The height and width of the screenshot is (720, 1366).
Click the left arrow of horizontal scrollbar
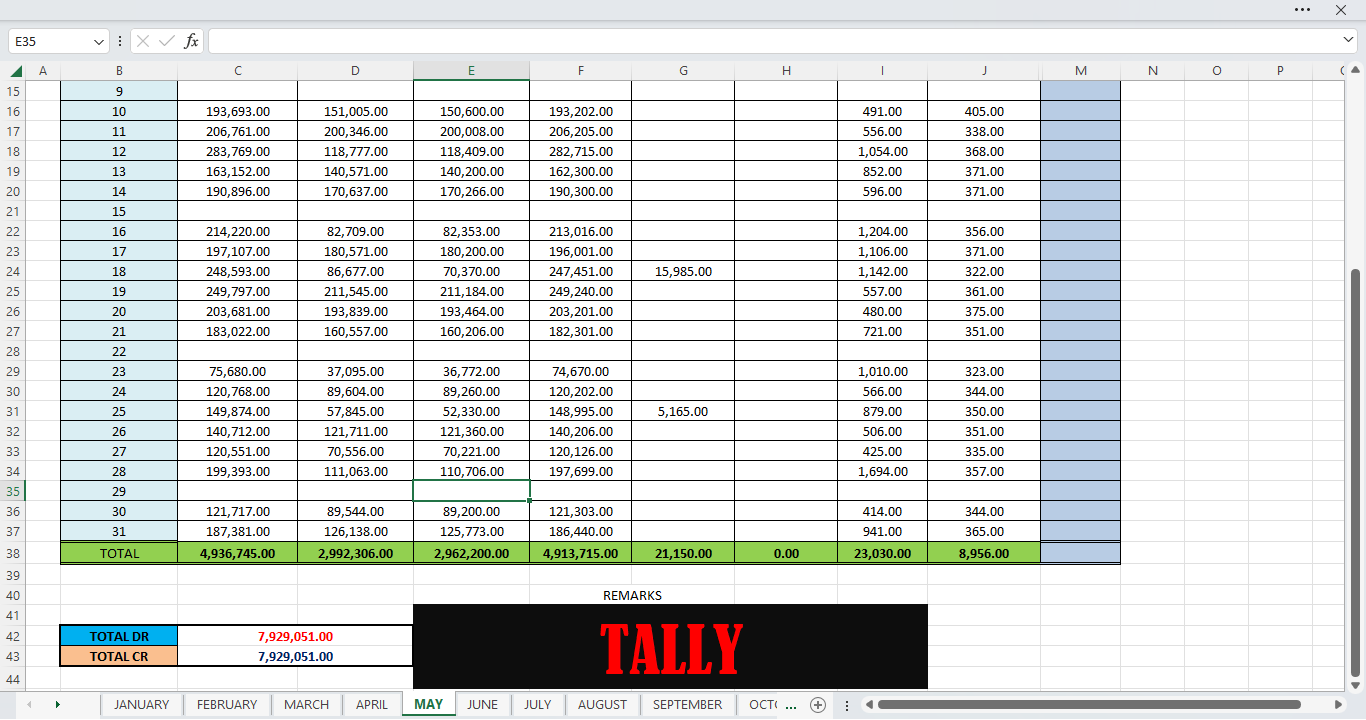coord(868,705)
